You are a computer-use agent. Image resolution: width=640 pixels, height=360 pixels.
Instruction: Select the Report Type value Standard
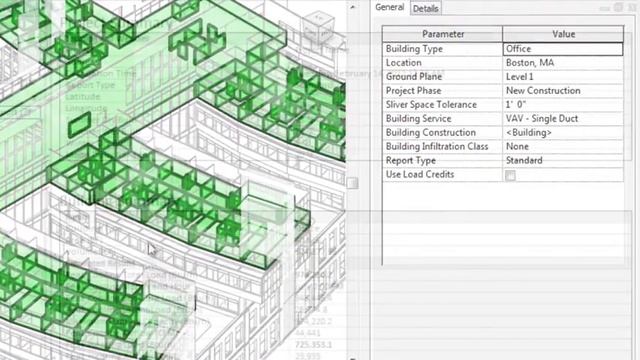563,160
